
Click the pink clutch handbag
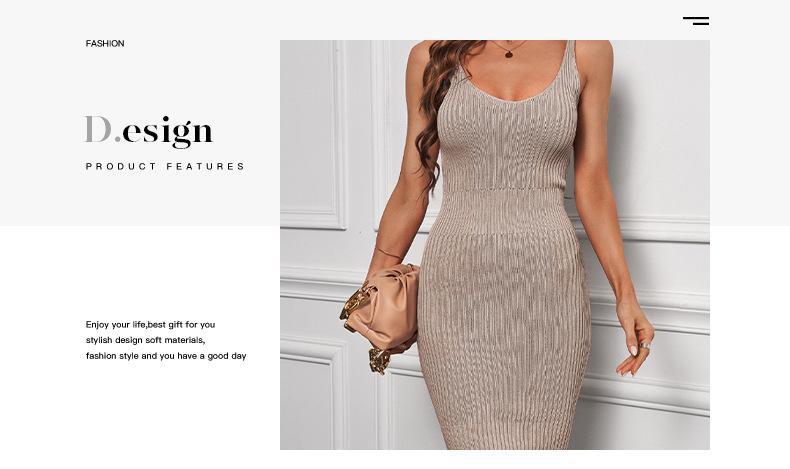click(384, 307)
